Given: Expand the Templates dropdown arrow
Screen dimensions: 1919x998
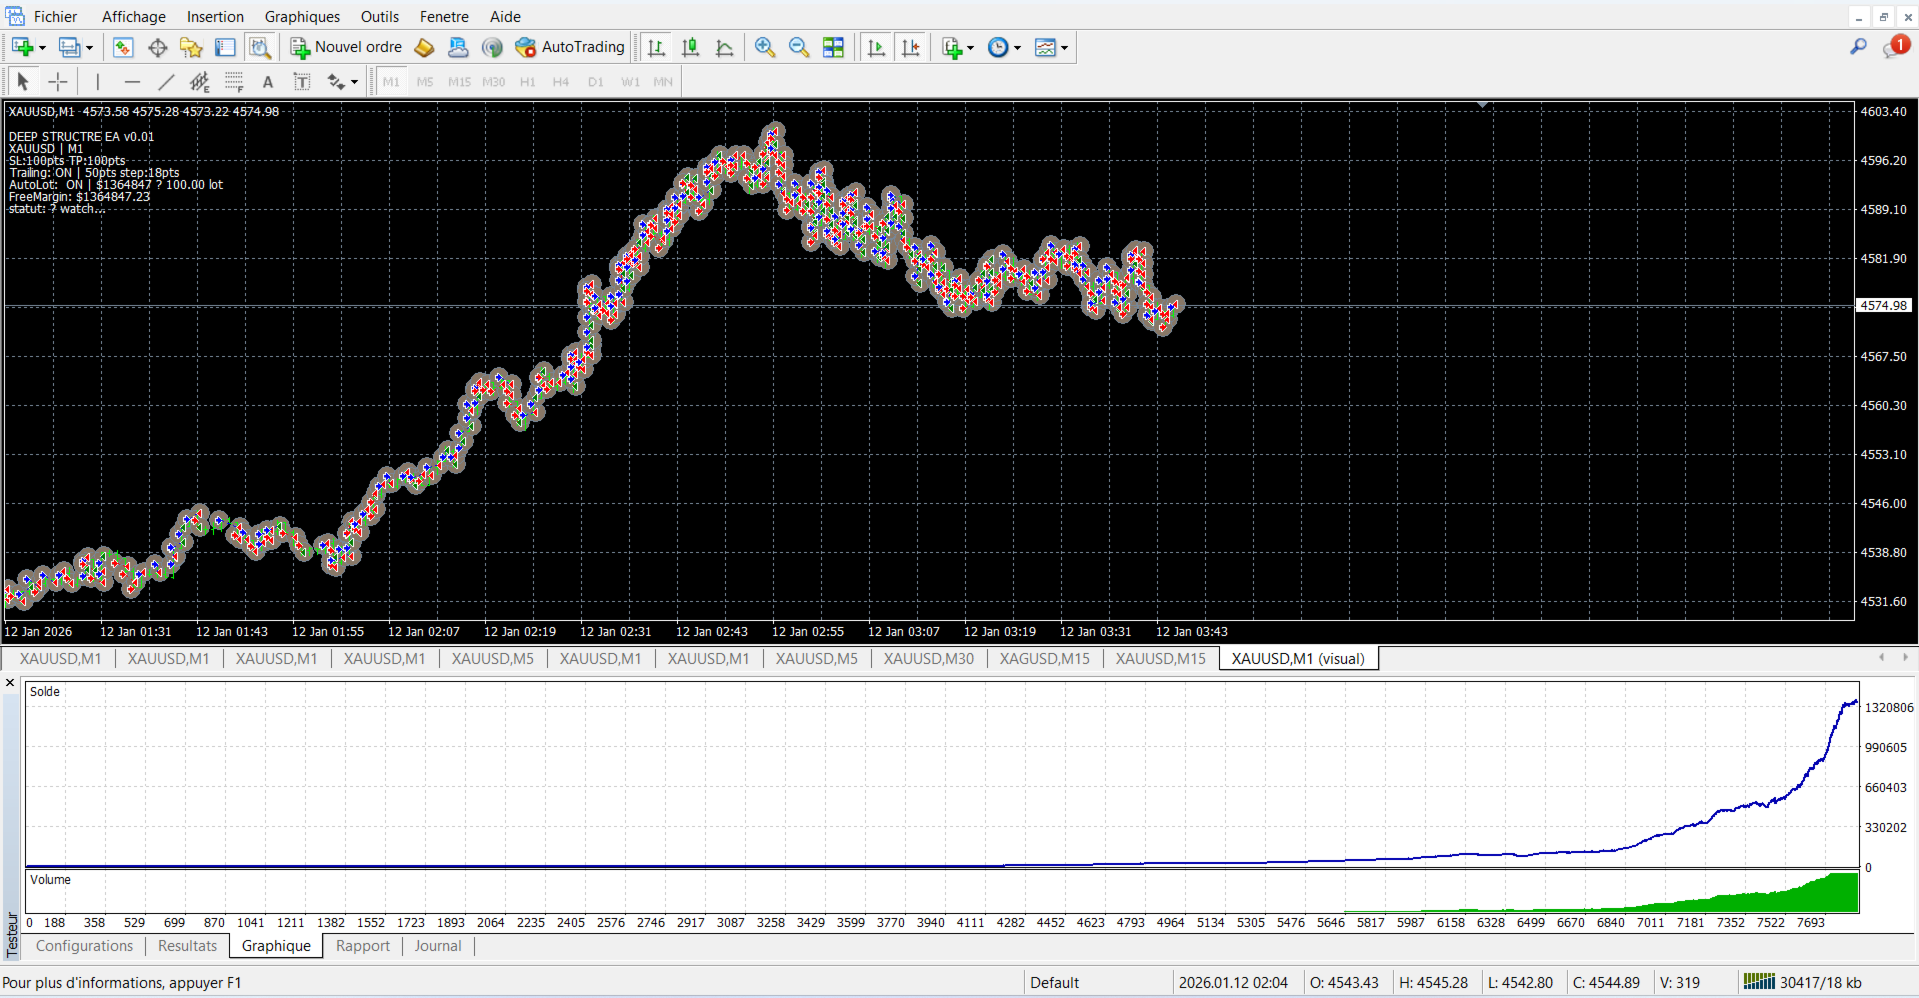Looking at the screenshot, I should click(1064, 48).
